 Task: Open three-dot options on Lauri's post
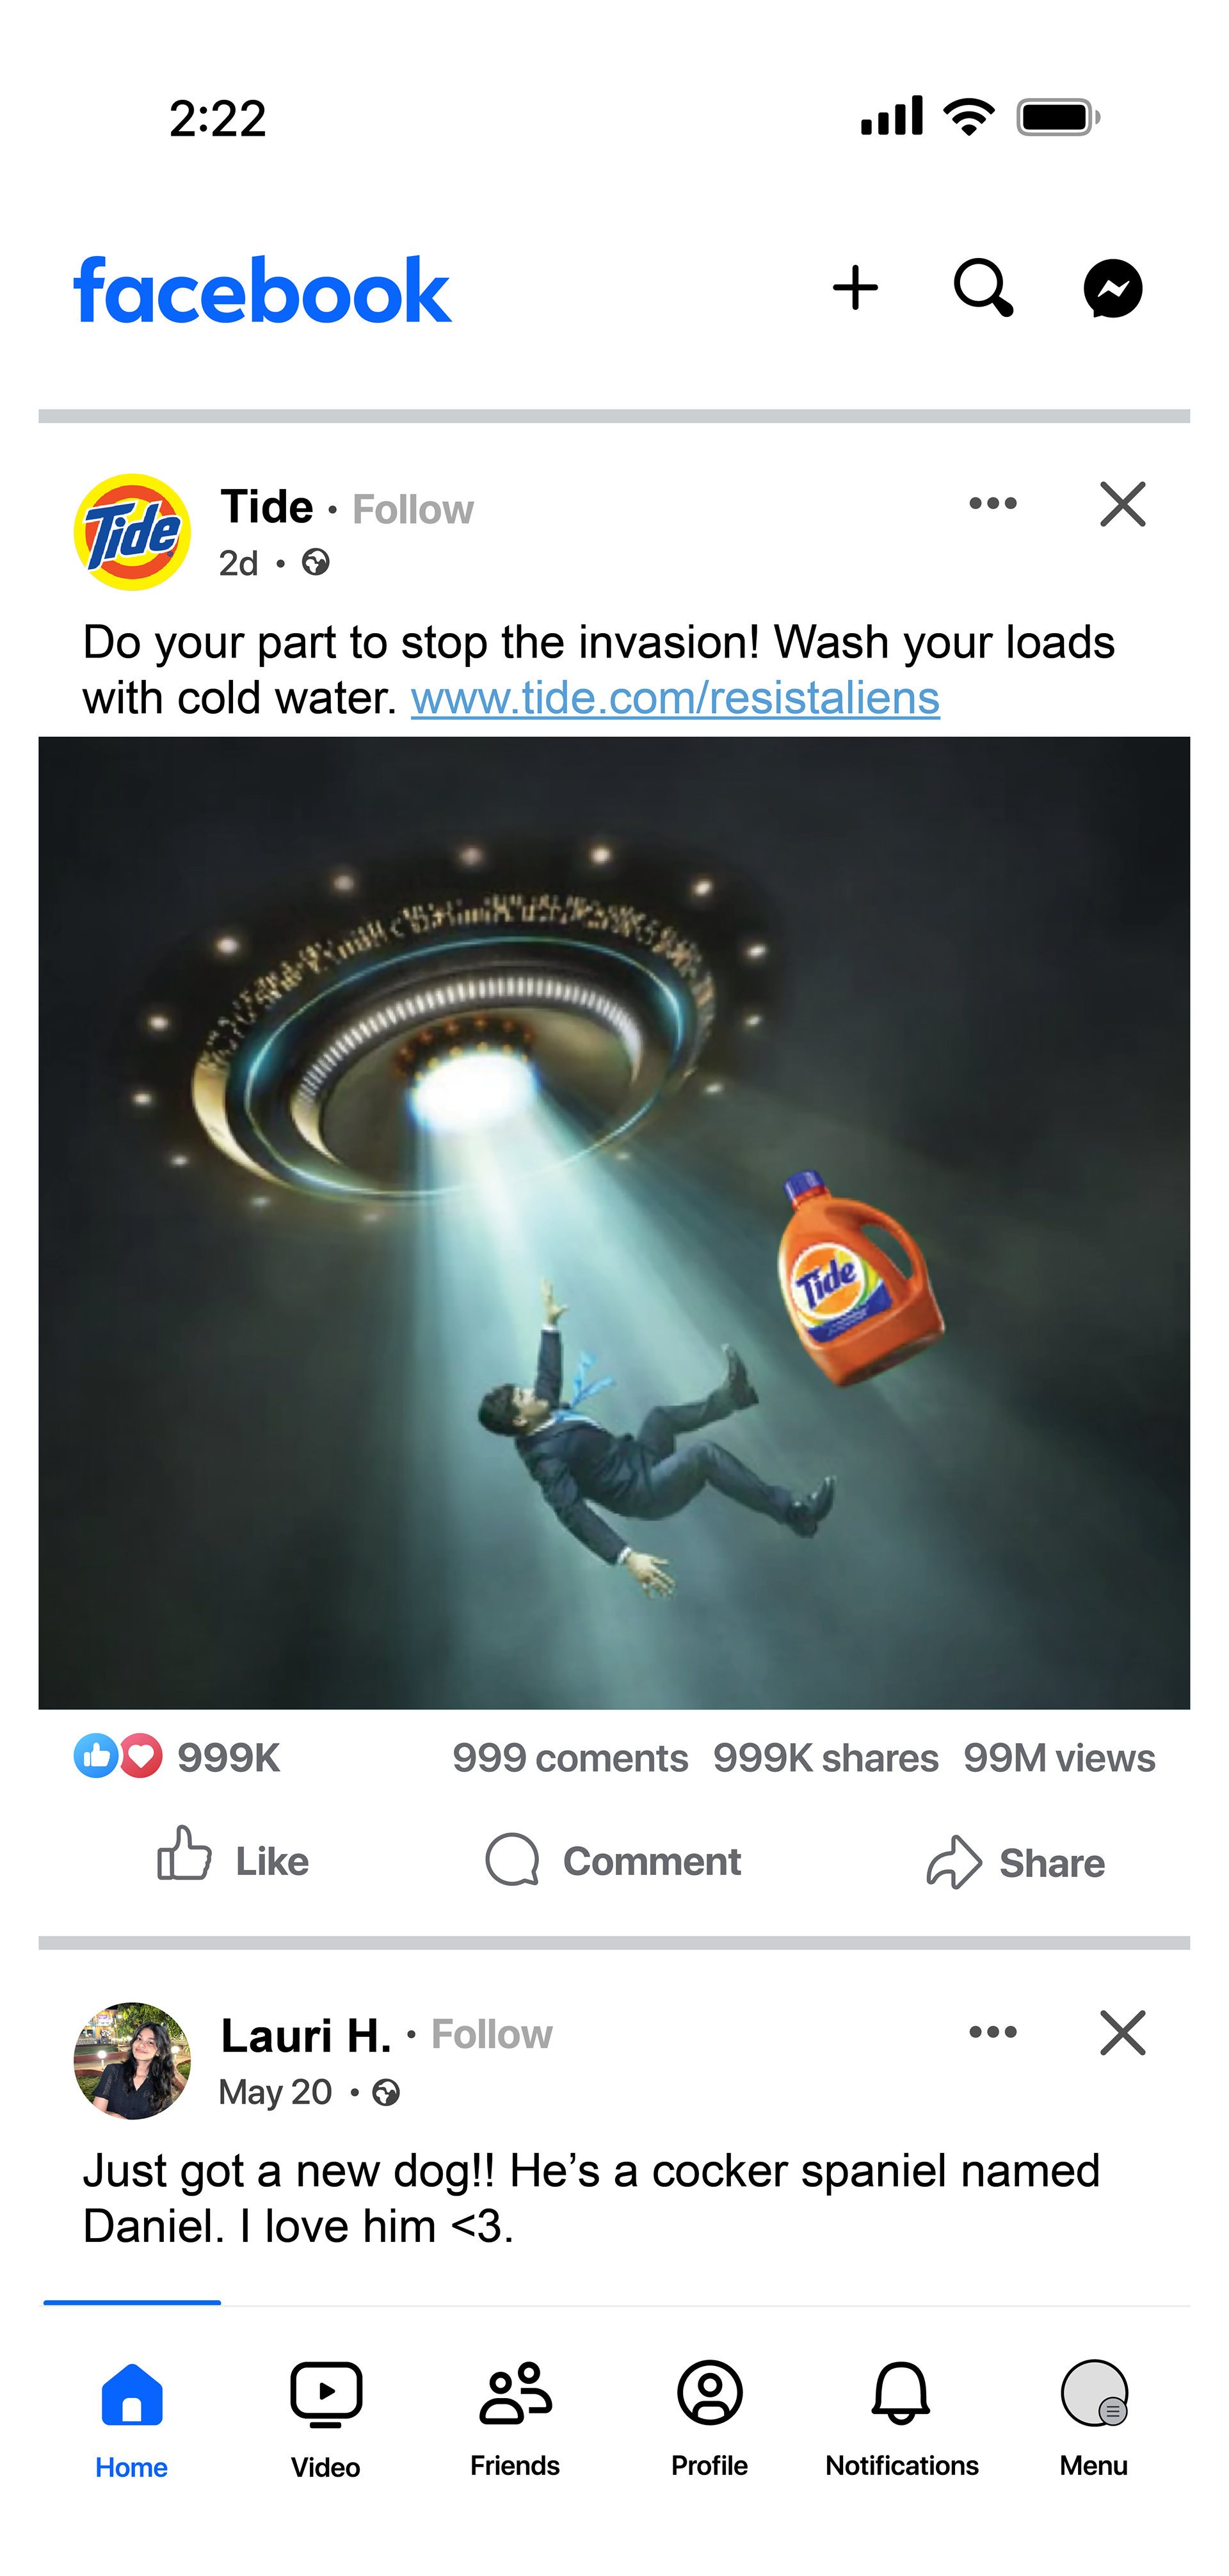992,2032
